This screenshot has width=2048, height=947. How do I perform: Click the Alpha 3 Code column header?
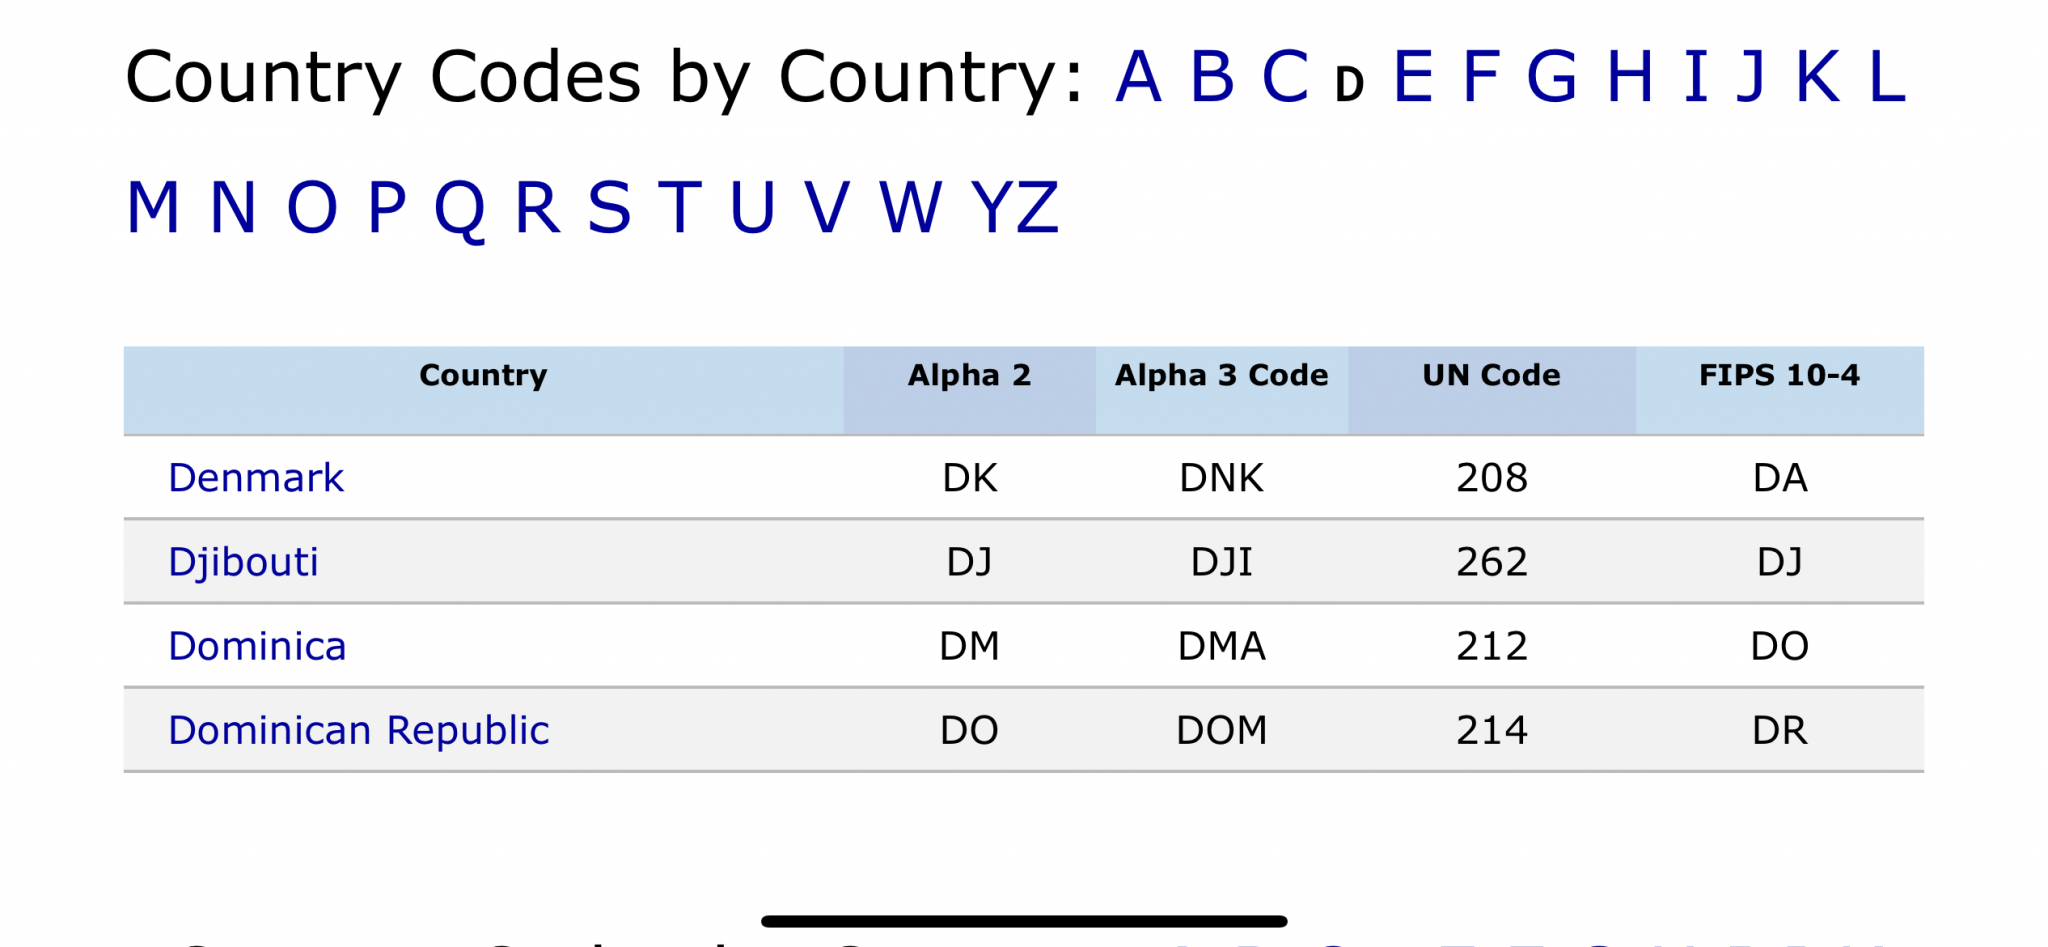(x=1222, y=376)
